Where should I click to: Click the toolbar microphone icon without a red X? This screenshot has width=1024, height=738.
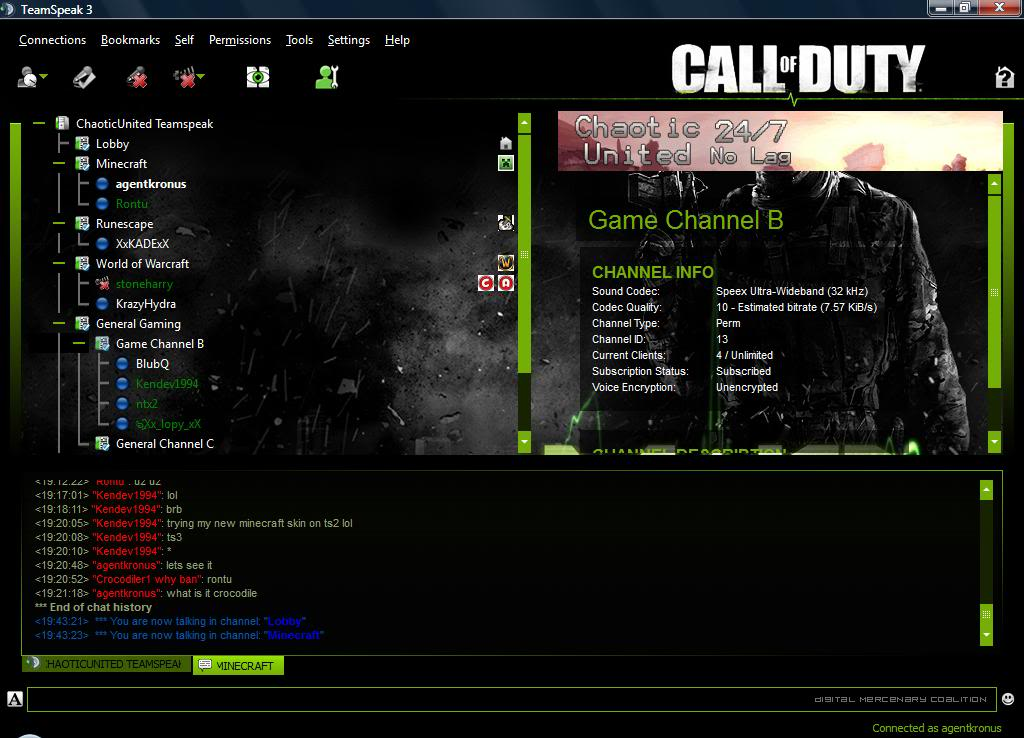coord(84,77)
